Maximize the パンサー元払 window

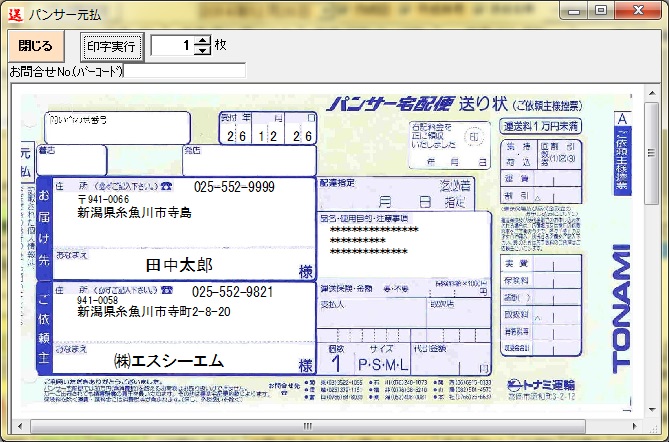click(x=601, y=10)
